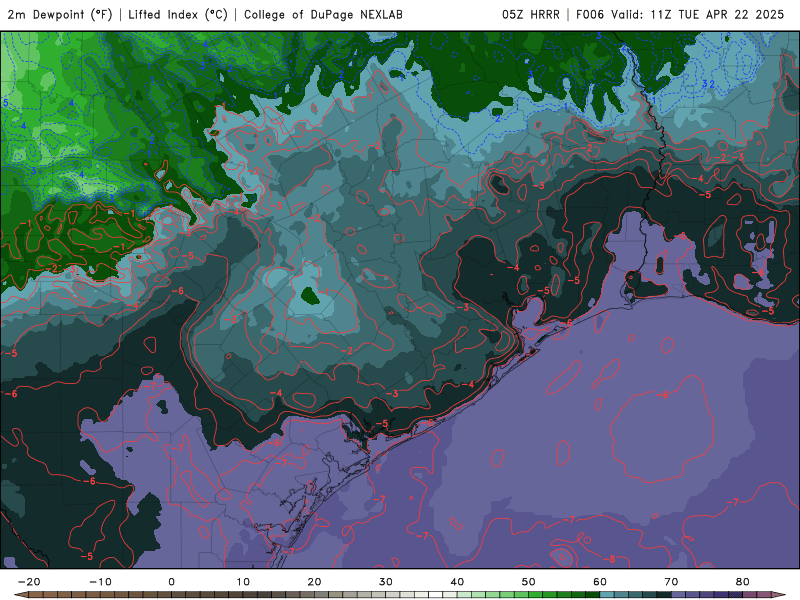The width and height of the screenshot is (800, 600).
Task: Select the 0 tick label on the legend
Action: point(171,582)
